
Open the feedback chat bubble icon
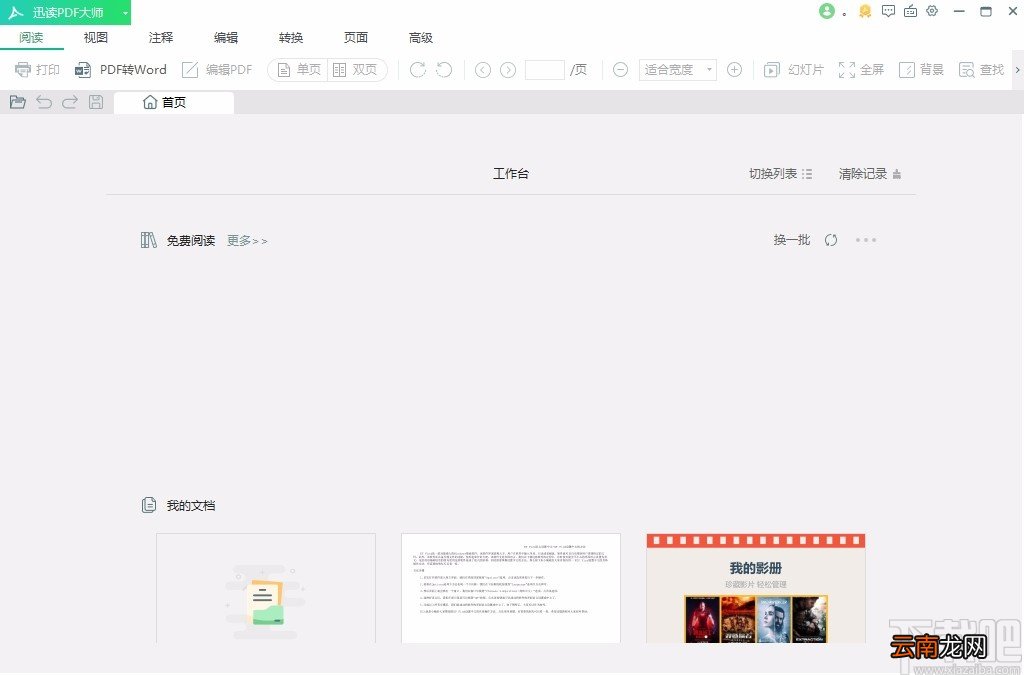(888, 11)
